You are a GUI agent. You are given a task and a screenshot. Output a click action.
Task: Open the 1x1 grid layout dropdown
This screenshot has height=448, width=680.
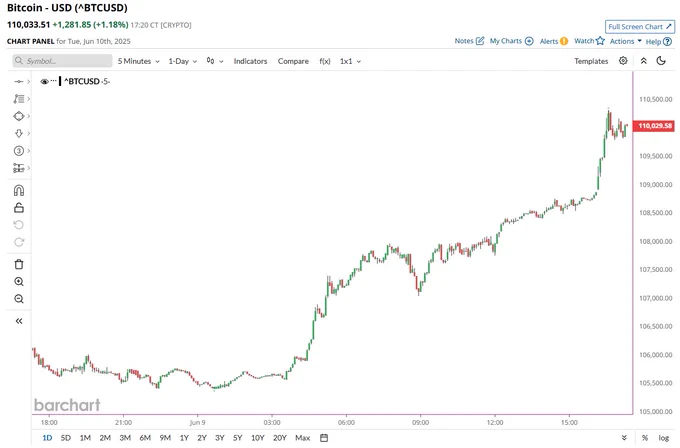click(x=350, y=61)
